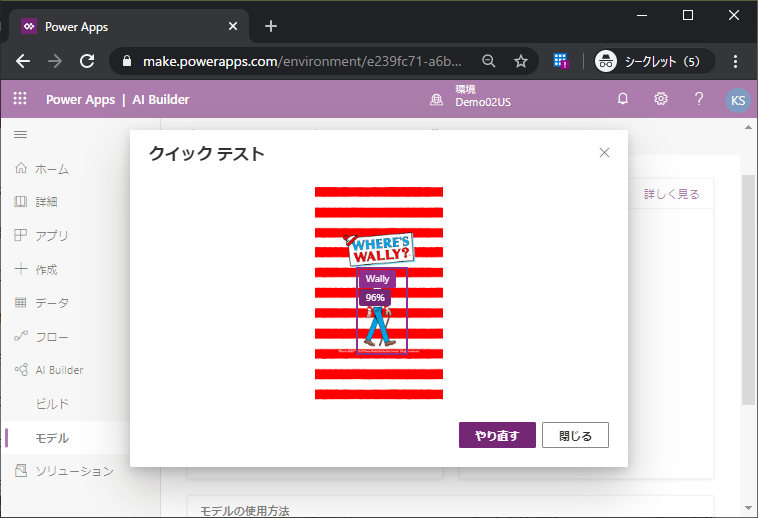Open the KS account avatar
The image size is (758, 518).
click(738, 100)
